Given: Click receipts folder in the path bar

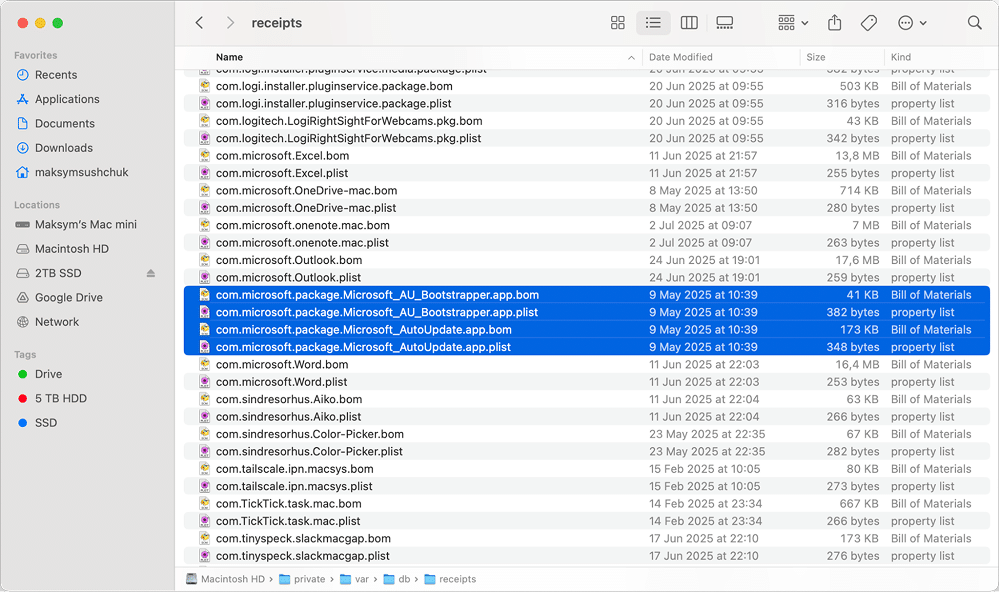Looking at the screenshot, I should pos(450,579).
